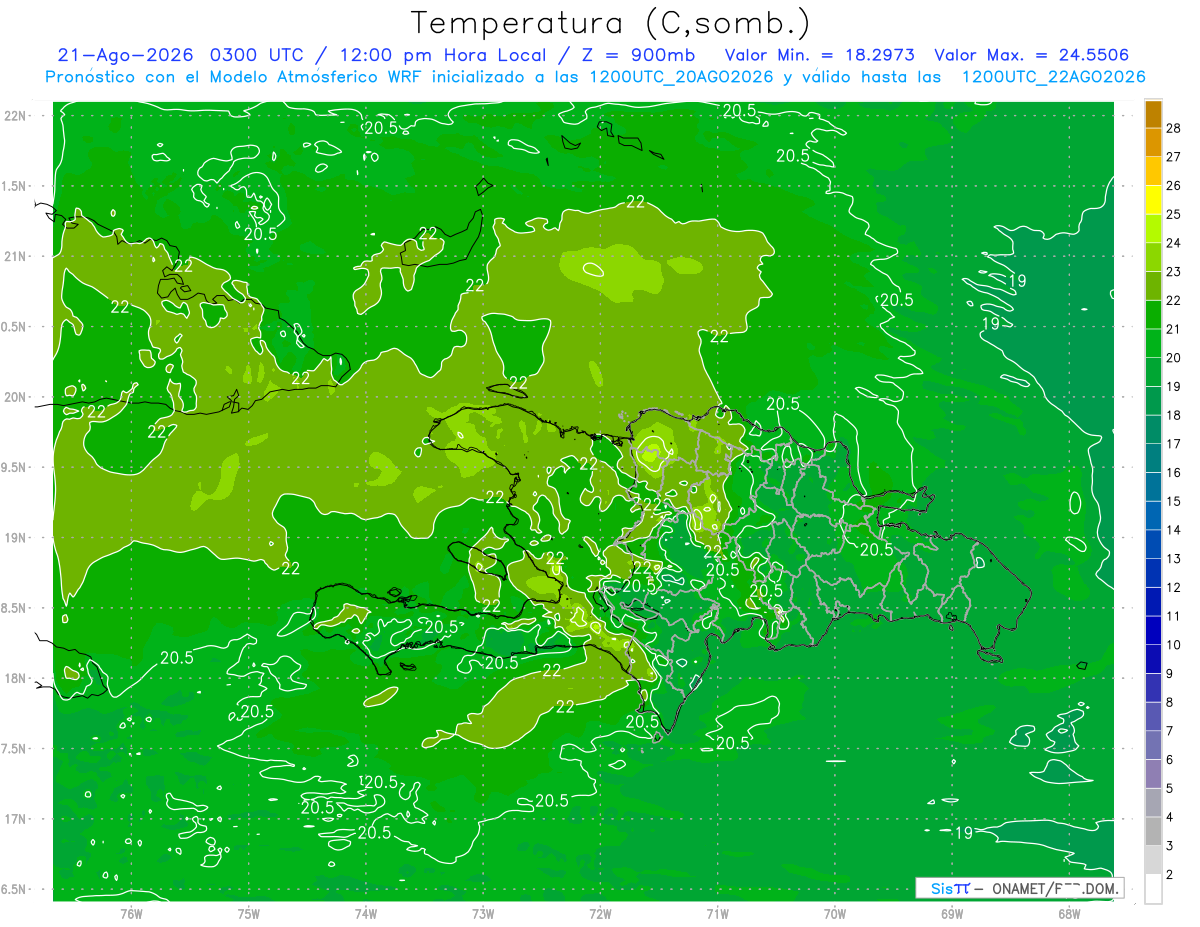Pick the brown swatch above 28 on the scale
1200x927 pixels.
[x=1153, y=114]
